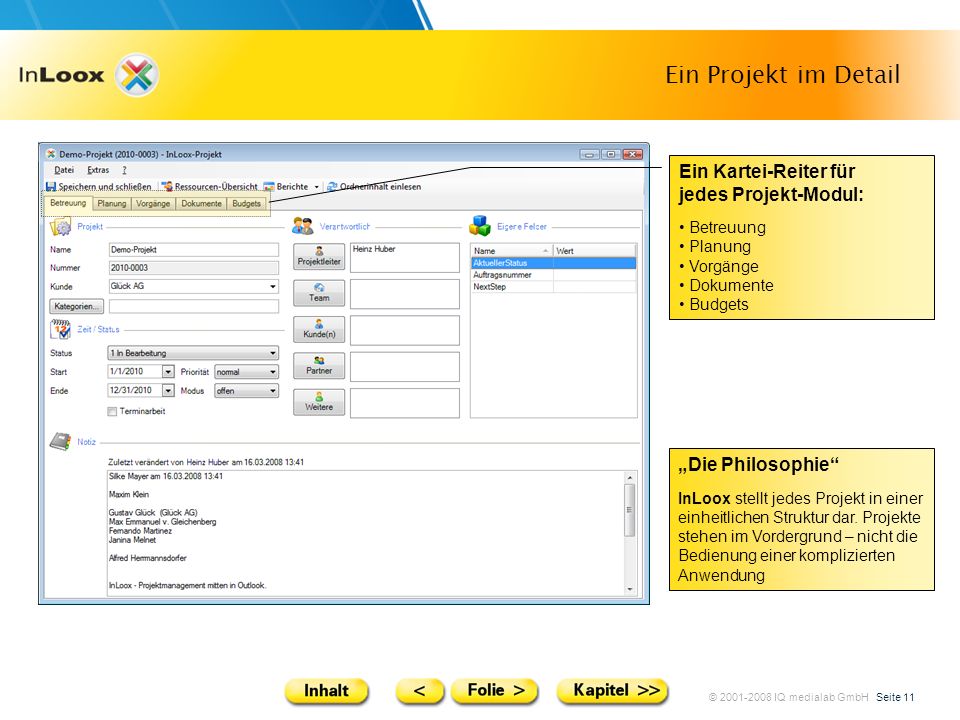960x720 pixels.
Task: Switch to the Betreuung tab
Action: 68,203
